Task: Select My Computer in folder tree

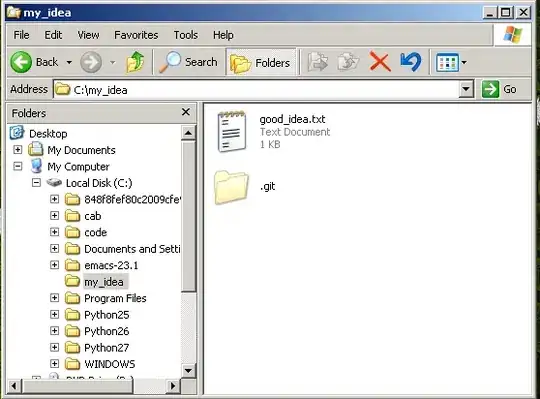Action: point(78,167)
